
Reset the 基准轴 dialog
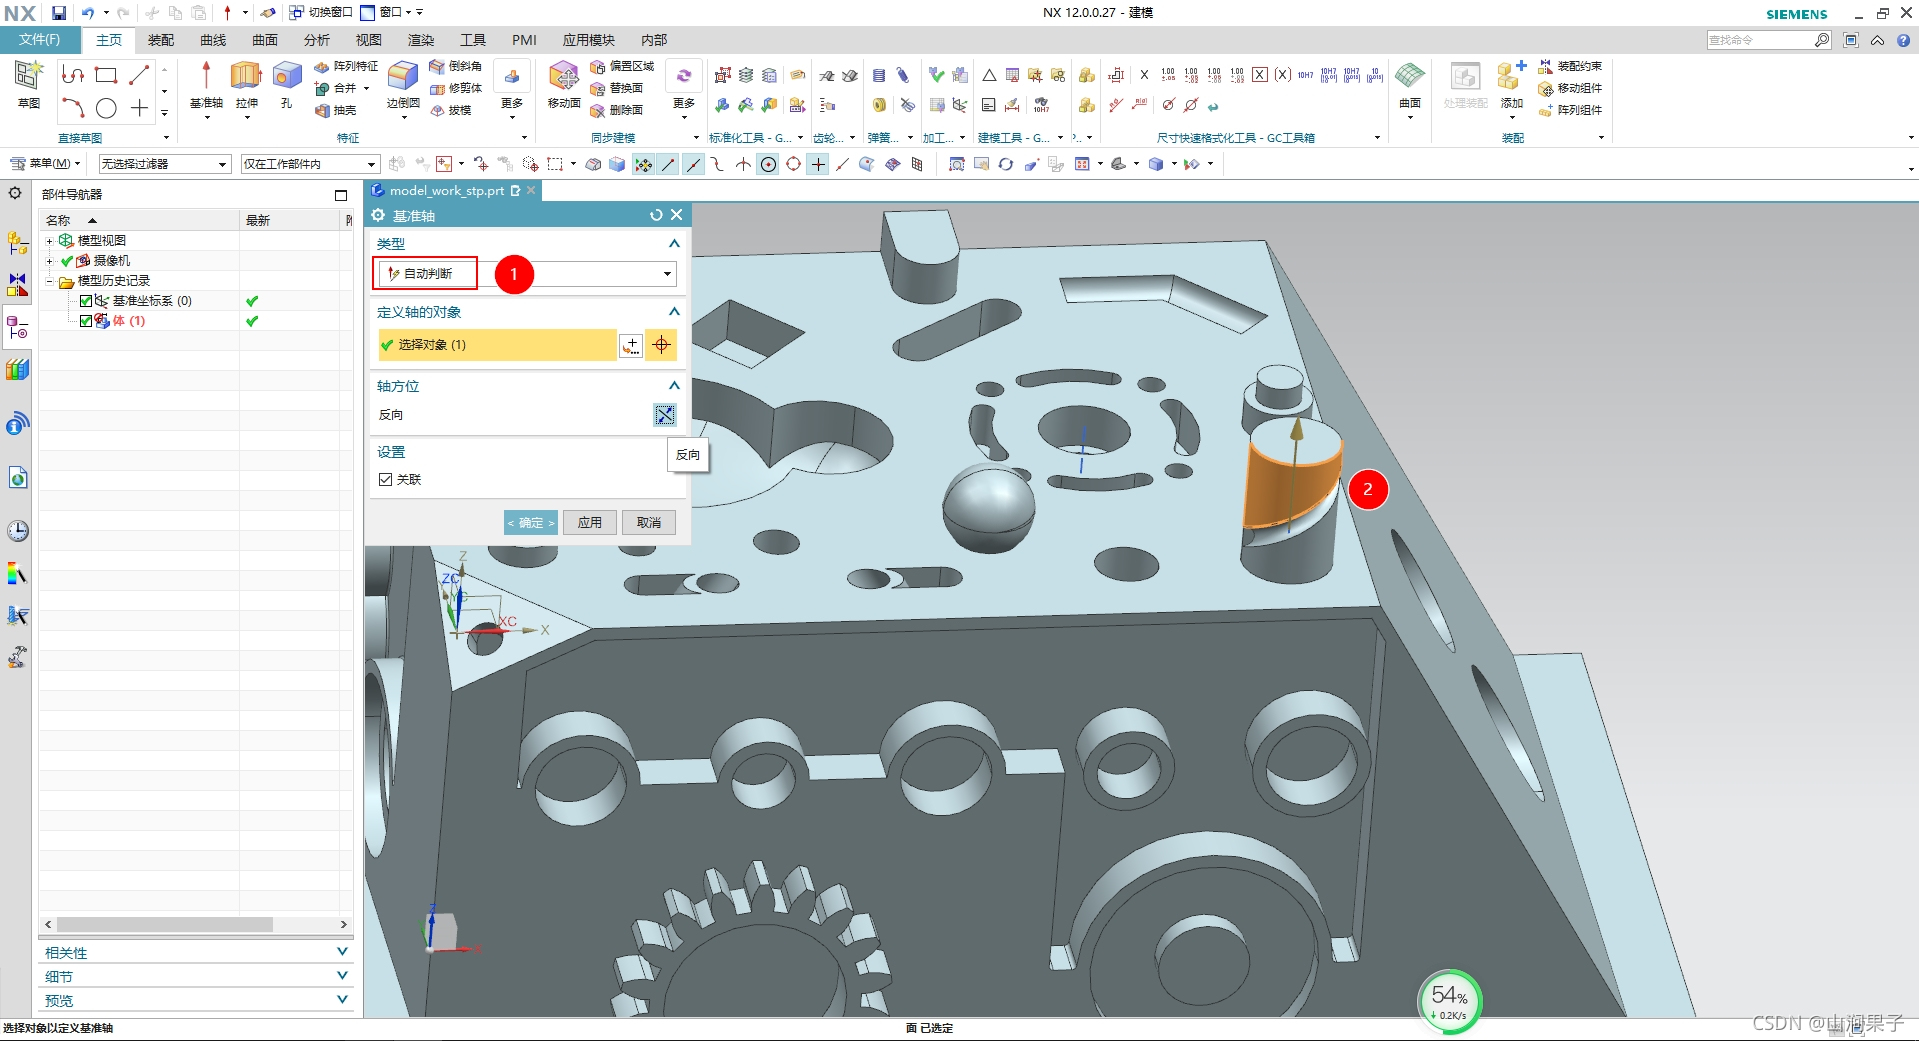click(656, 215)
